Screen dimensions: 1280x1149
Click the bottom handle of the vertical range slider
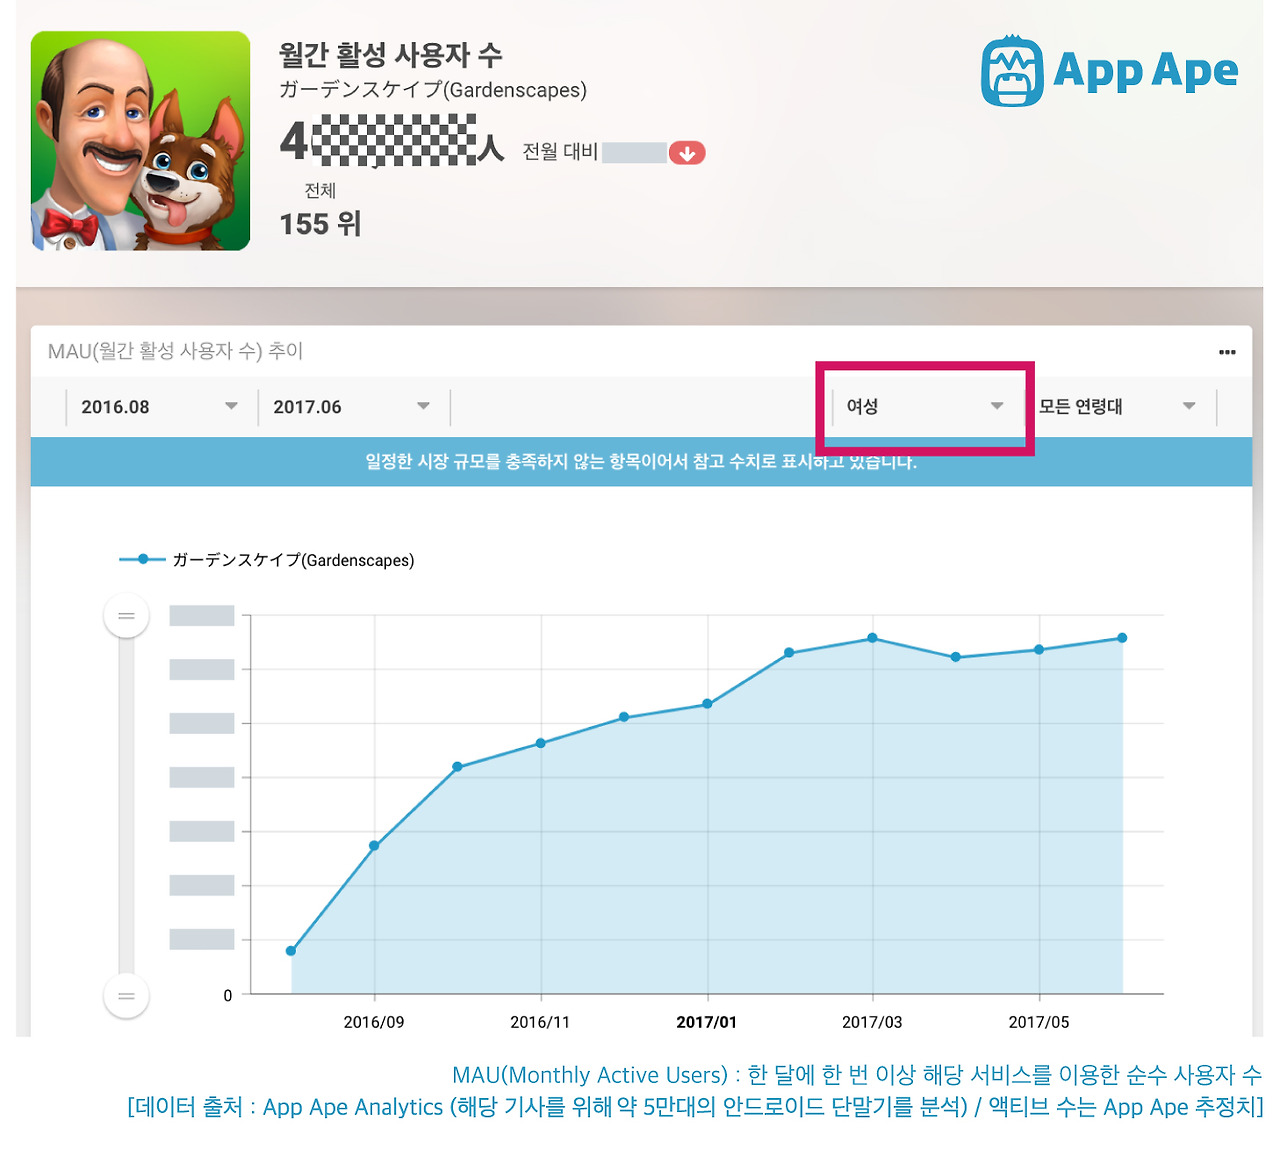point(126,996)
